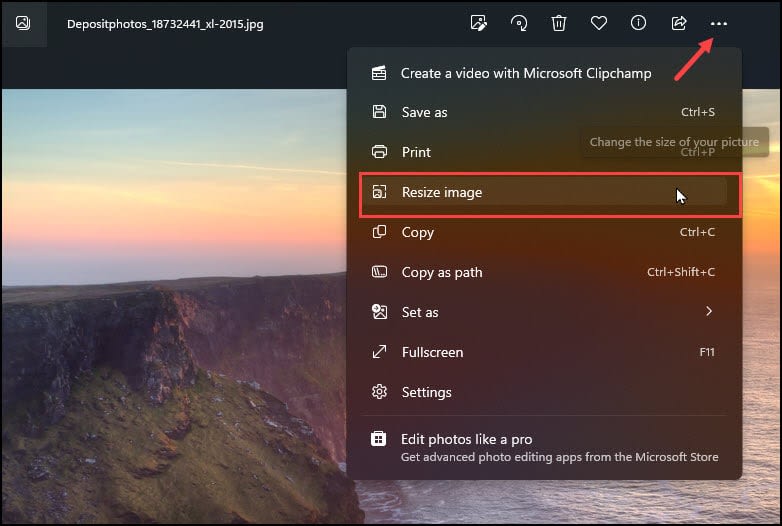Viewport: 782px width, 526px height.
Task: Add photo to favorites with heart icon
Action: (x=598, y=23)
